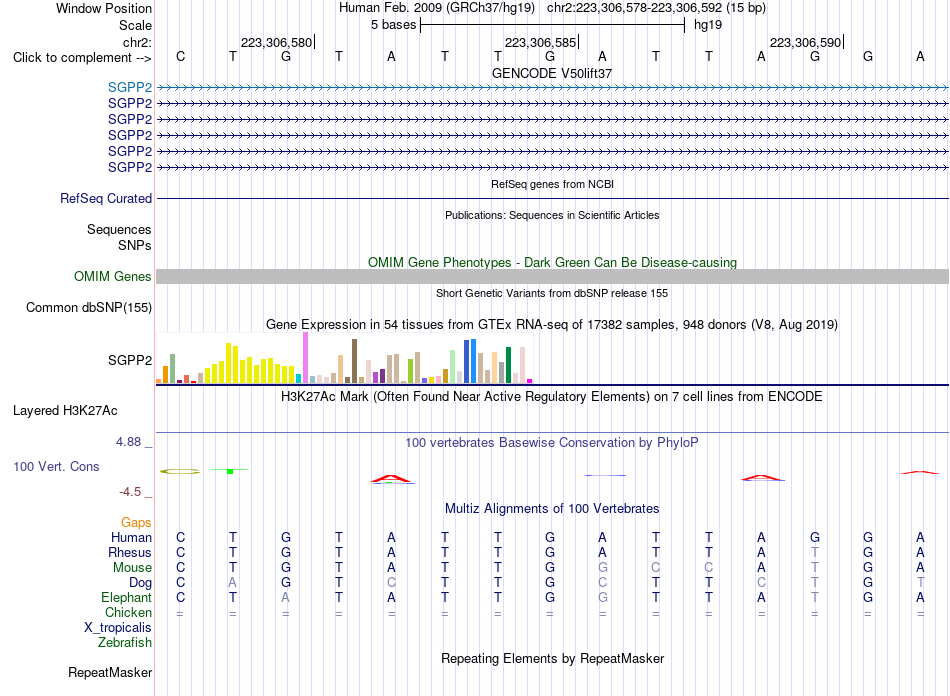The height and width of the screenshot is (696, 950).
Task: Click the Sequences track label
Action: click(119, 230)
